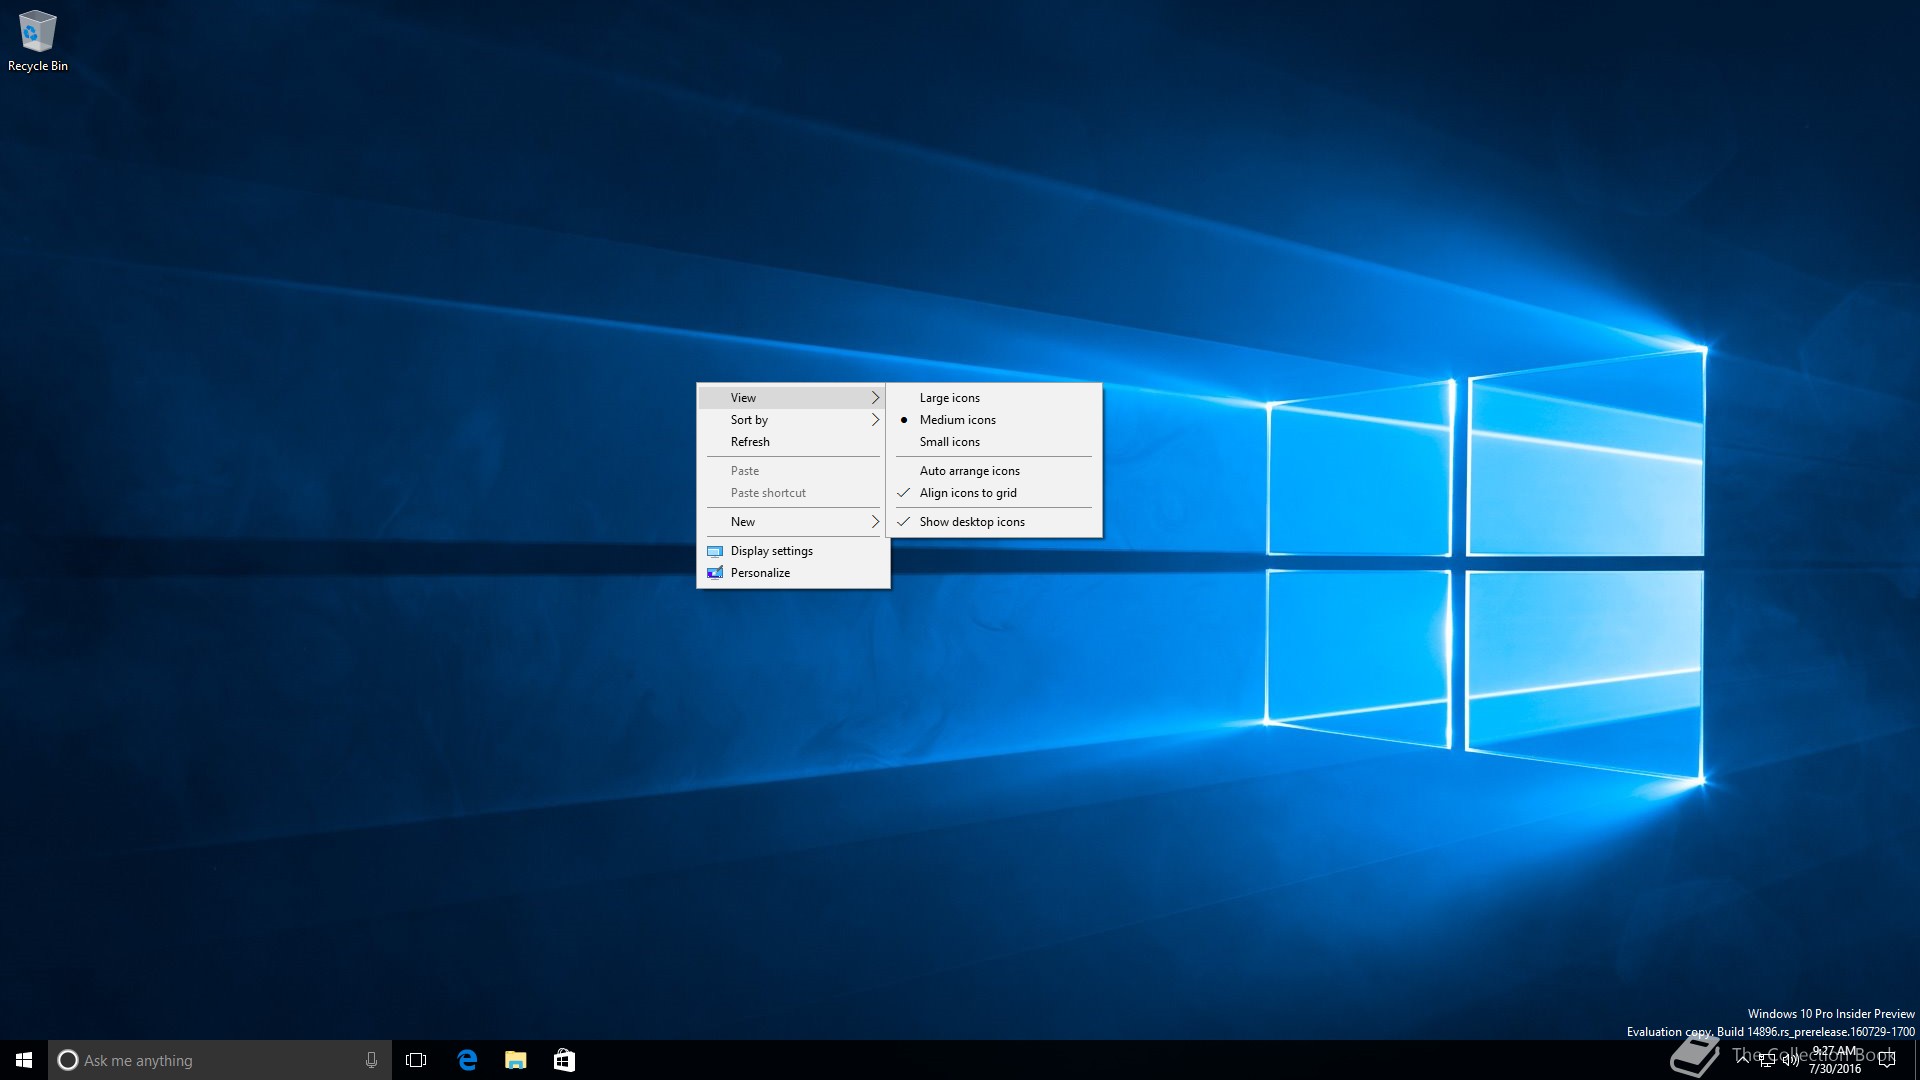Launch Microsoft Edge from taskbar

click(467, 1060)
